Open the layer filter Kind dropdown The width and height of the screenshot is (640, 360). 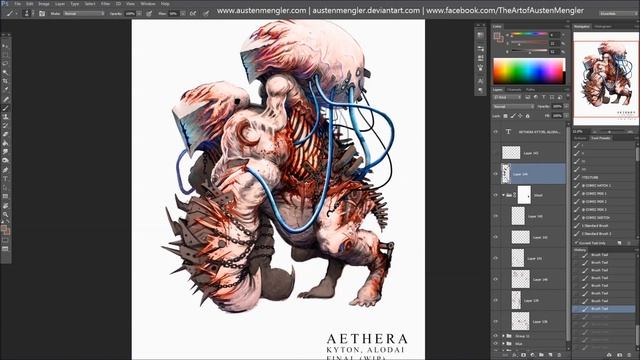tap(507, 97)
